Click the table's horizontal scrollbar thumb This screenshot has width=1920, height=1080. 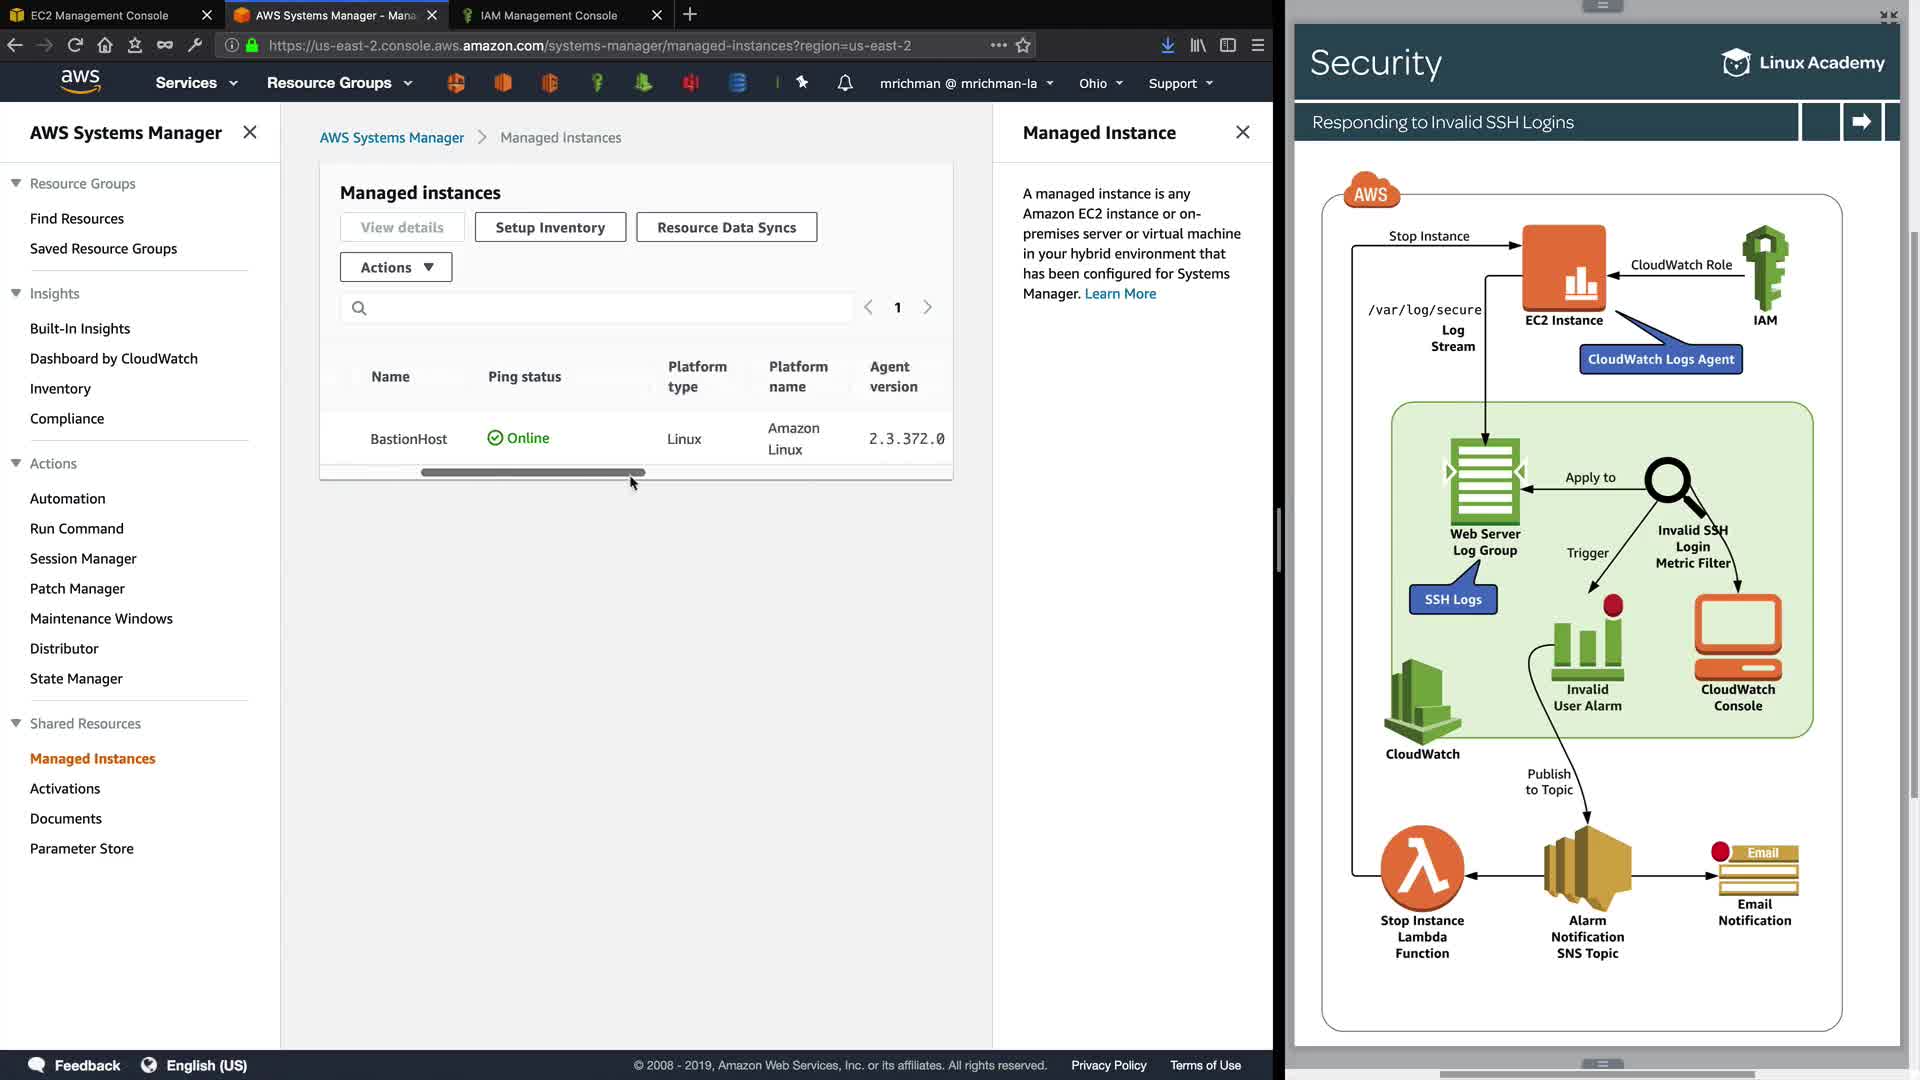pyautogui.click(x=532, y=472)
